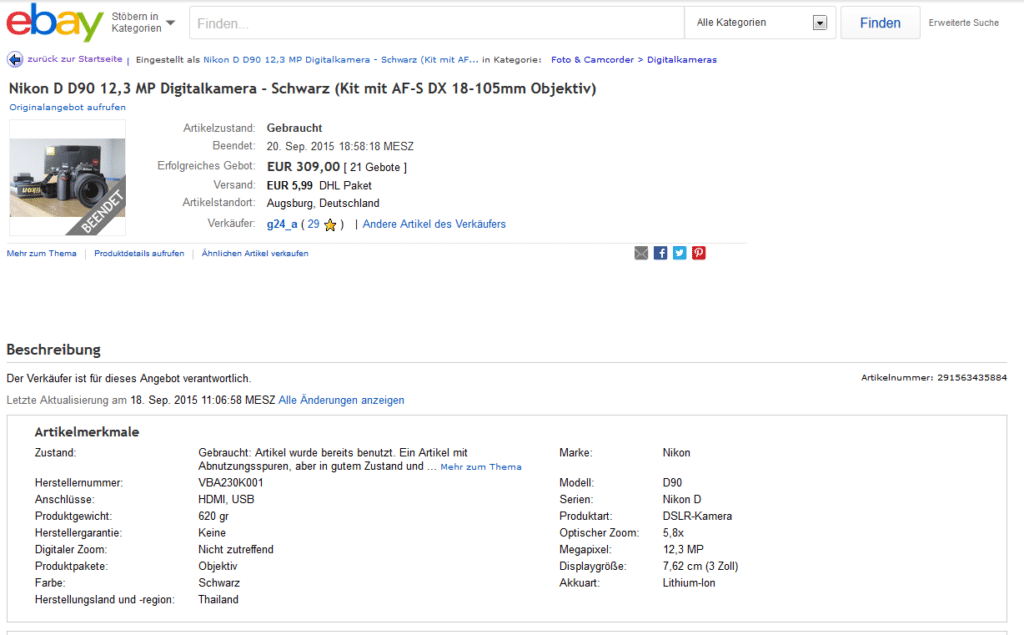The image size is (1024, 635).
Task: View Andere Artikel des Verkäufers
Action: click(x=434, y=224)
